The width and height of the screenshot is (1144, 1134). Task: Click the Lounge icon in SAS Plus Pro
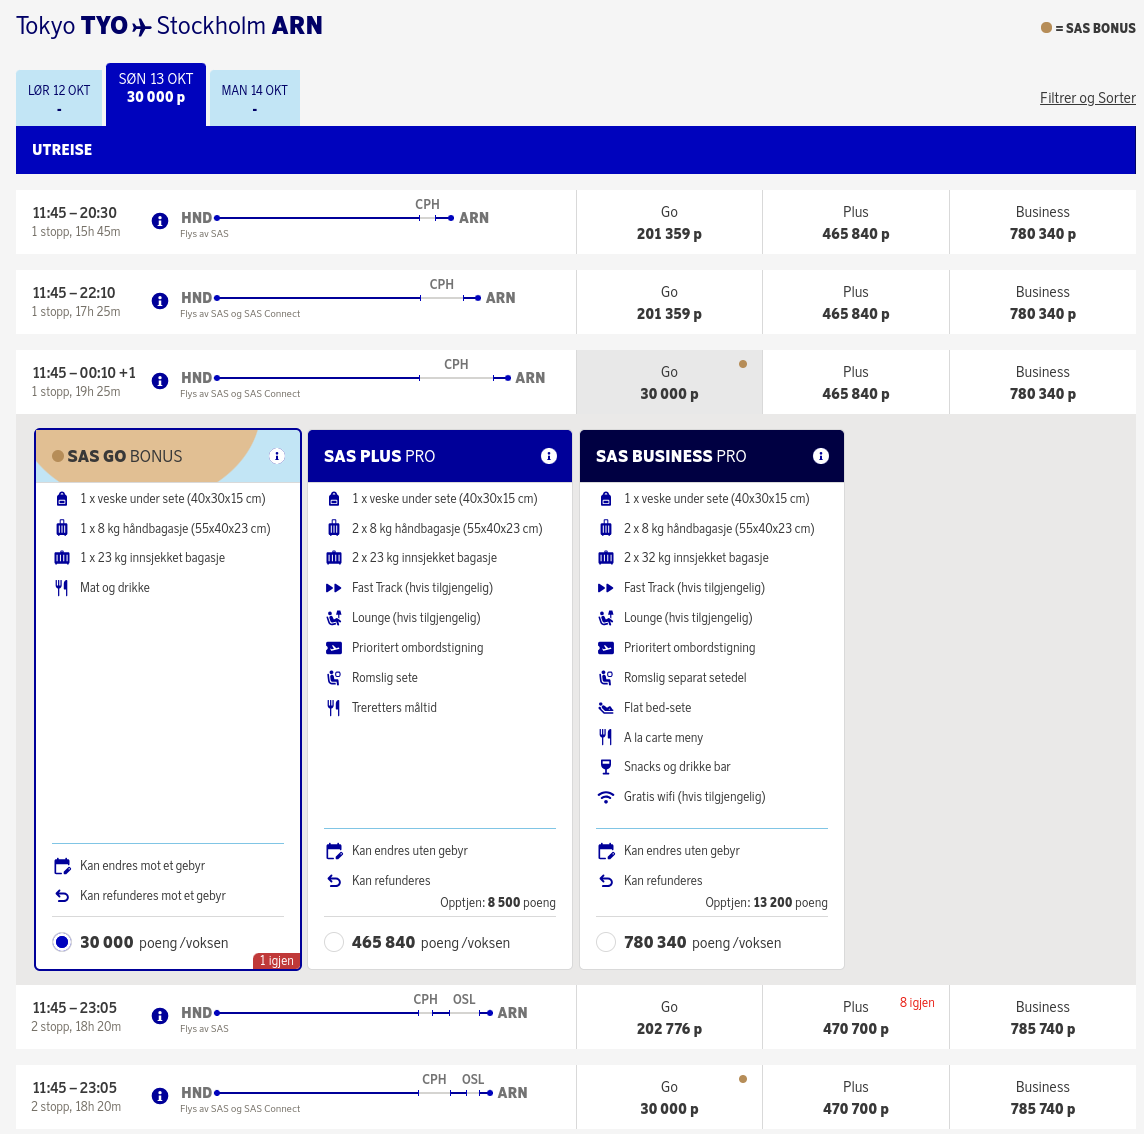(333, 618)
